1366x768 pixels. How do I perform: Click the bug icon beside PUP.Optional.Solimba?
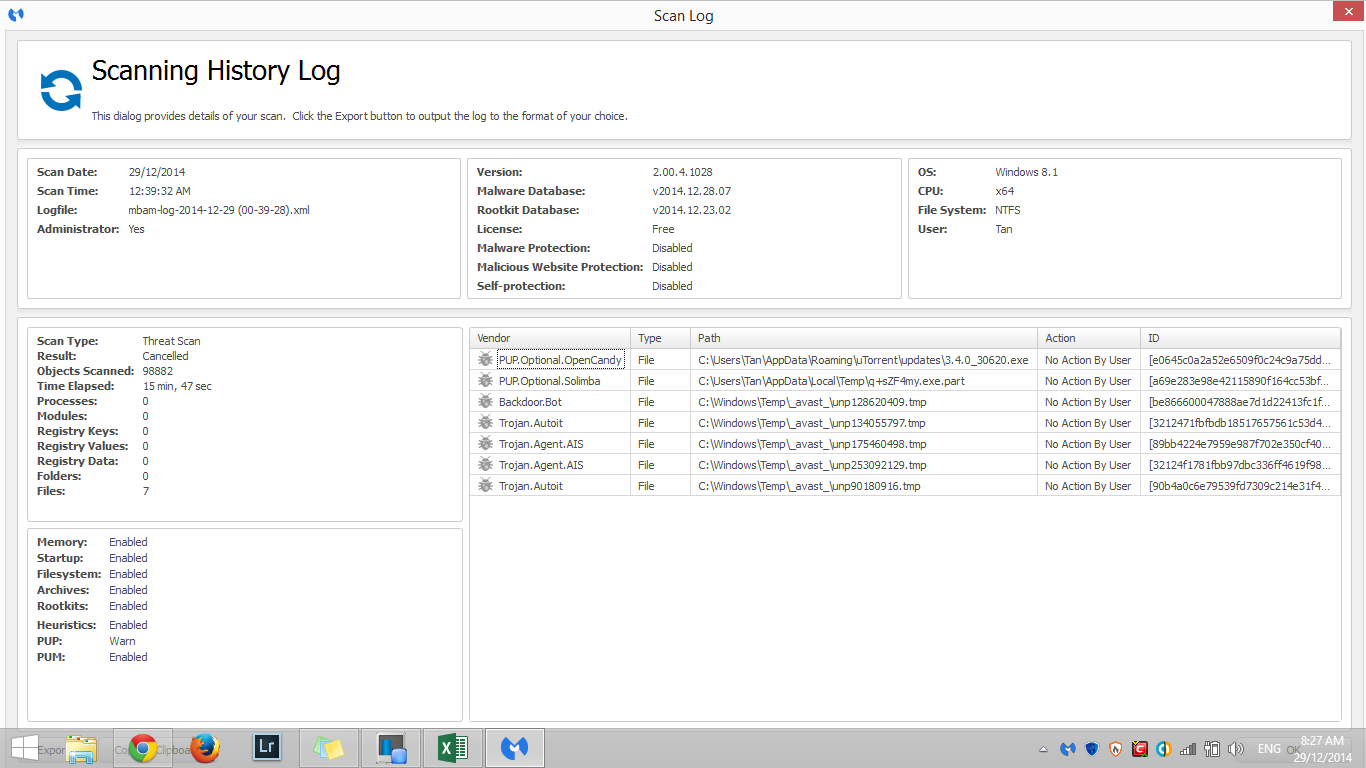pos(486,381)
